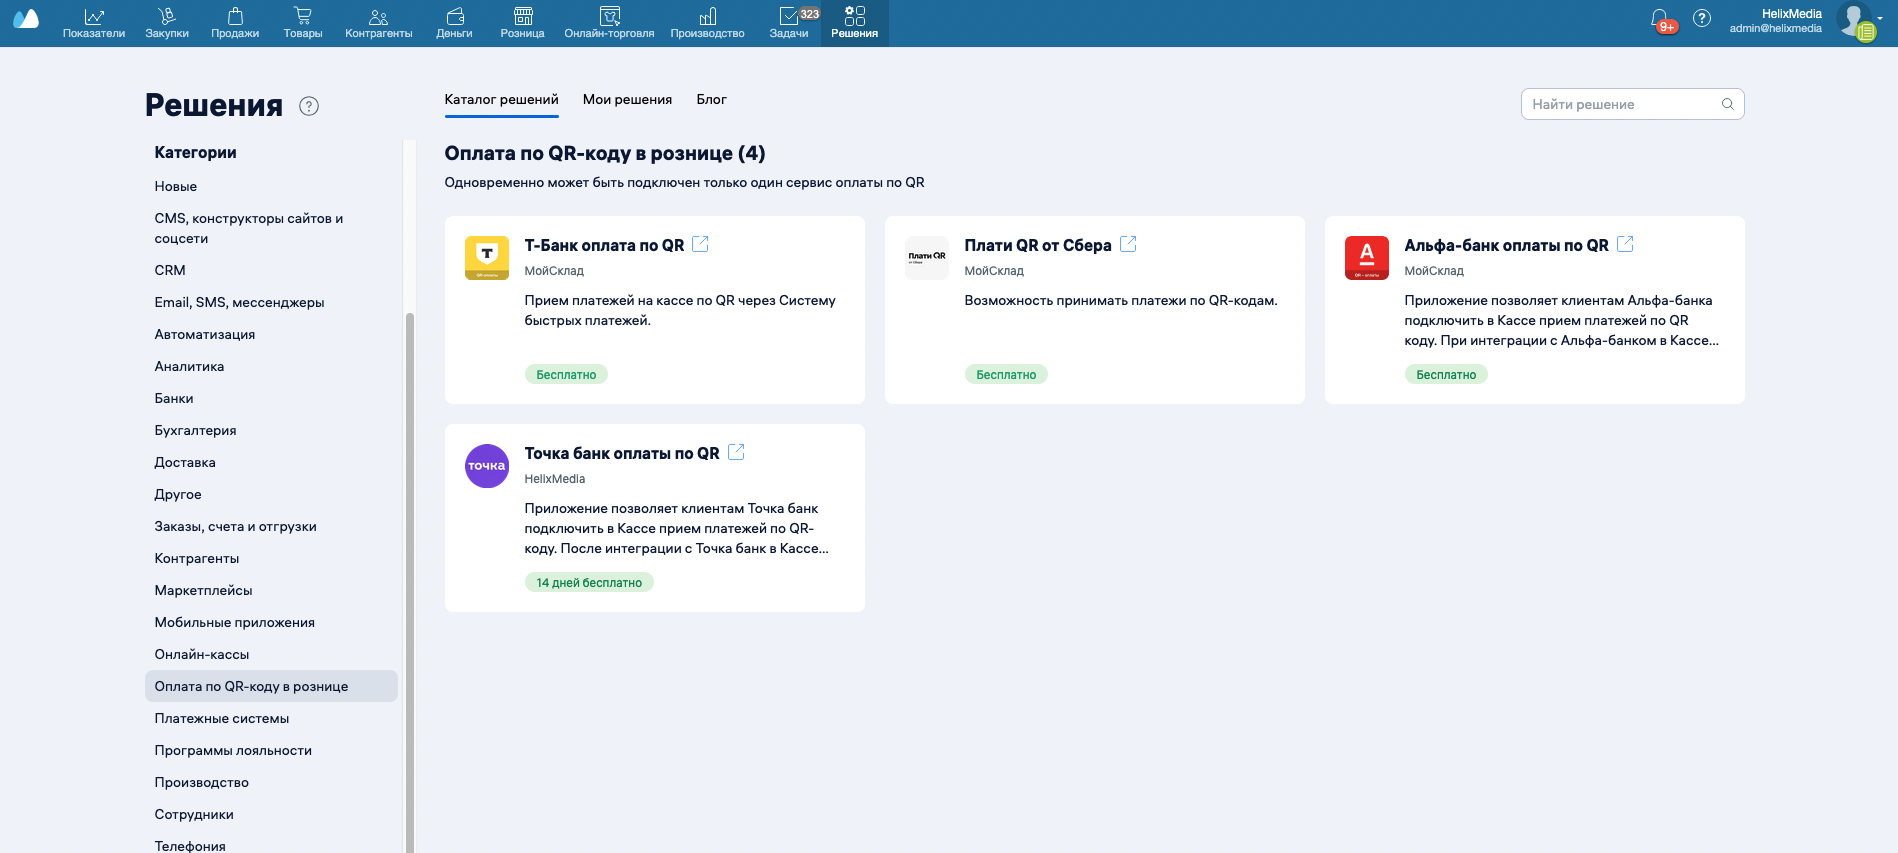The height and width of the screenshot is (853, 1898).
Task: Click the help icon next to Решения heading
Action: point(309,106)
